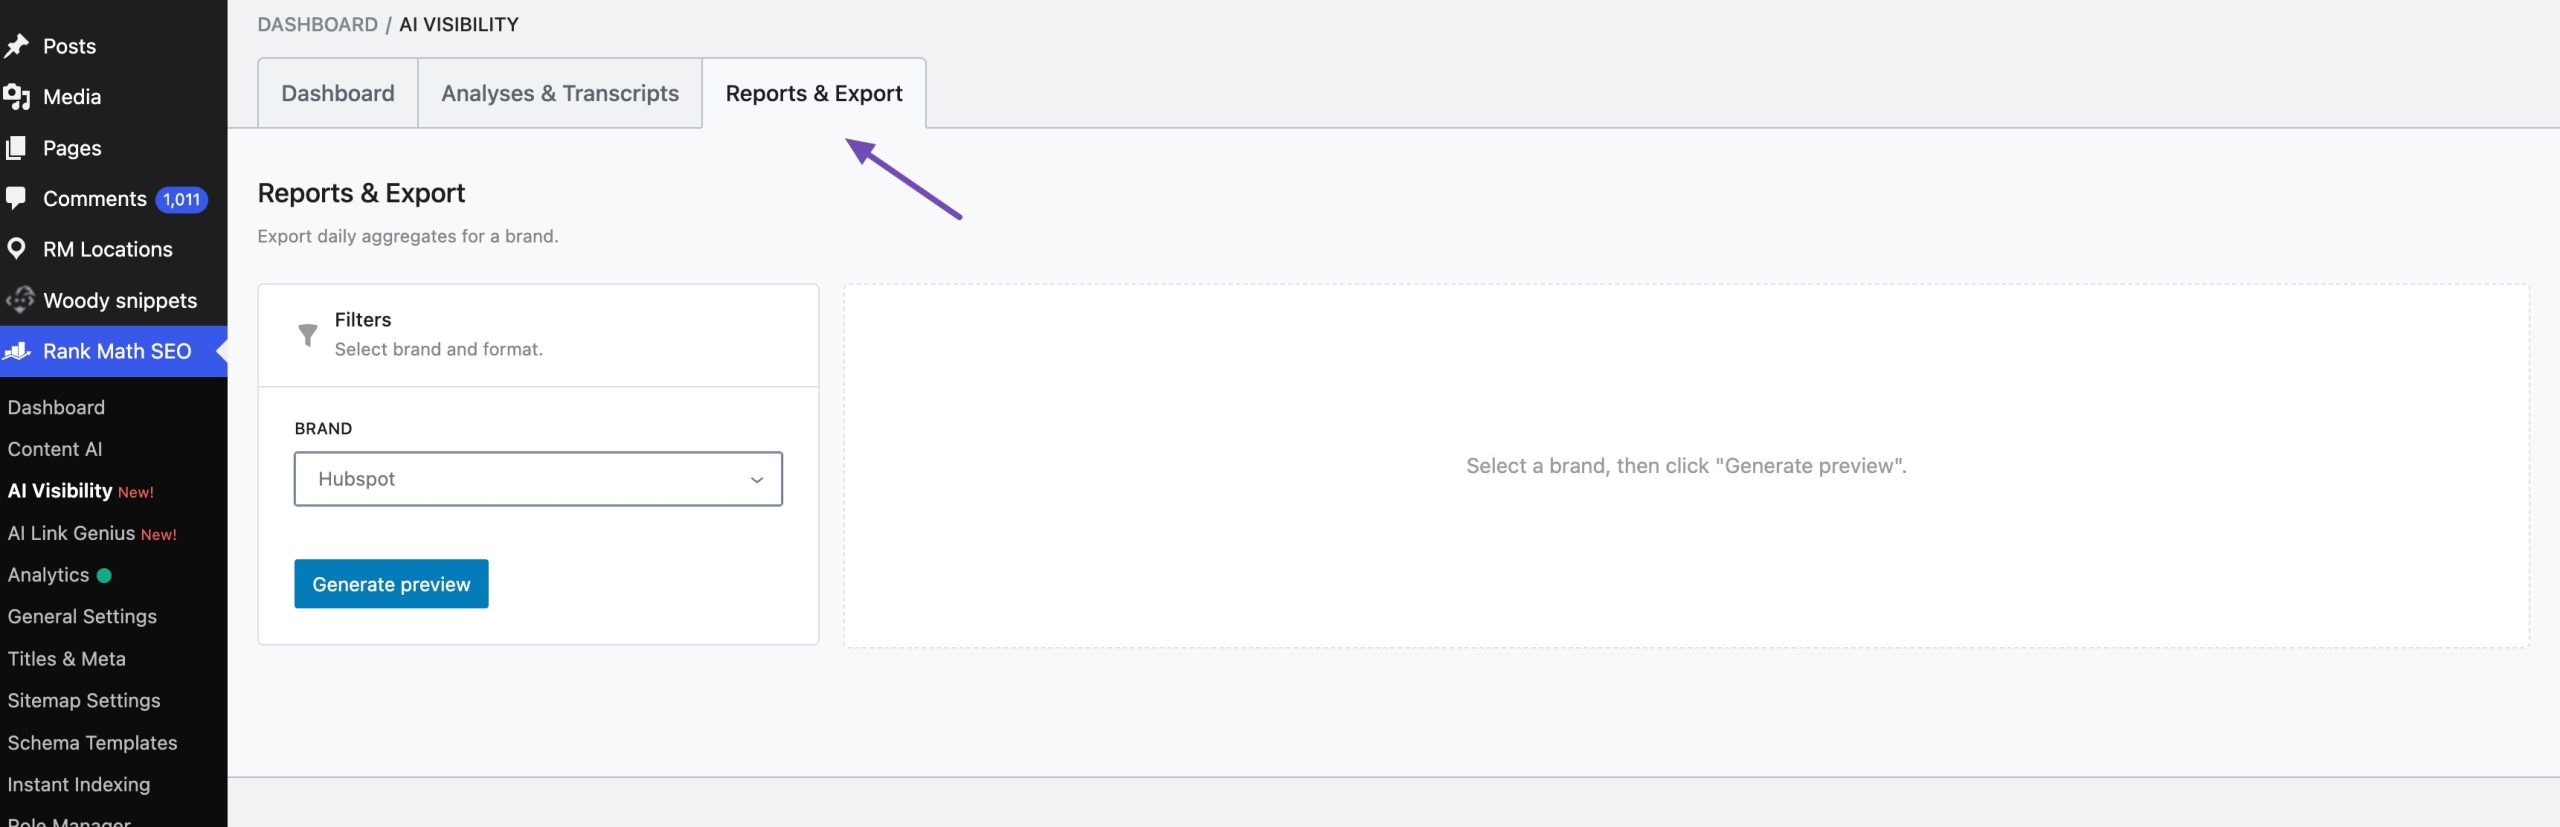Click the Filters funnel icon

click(x=308, y=335)
